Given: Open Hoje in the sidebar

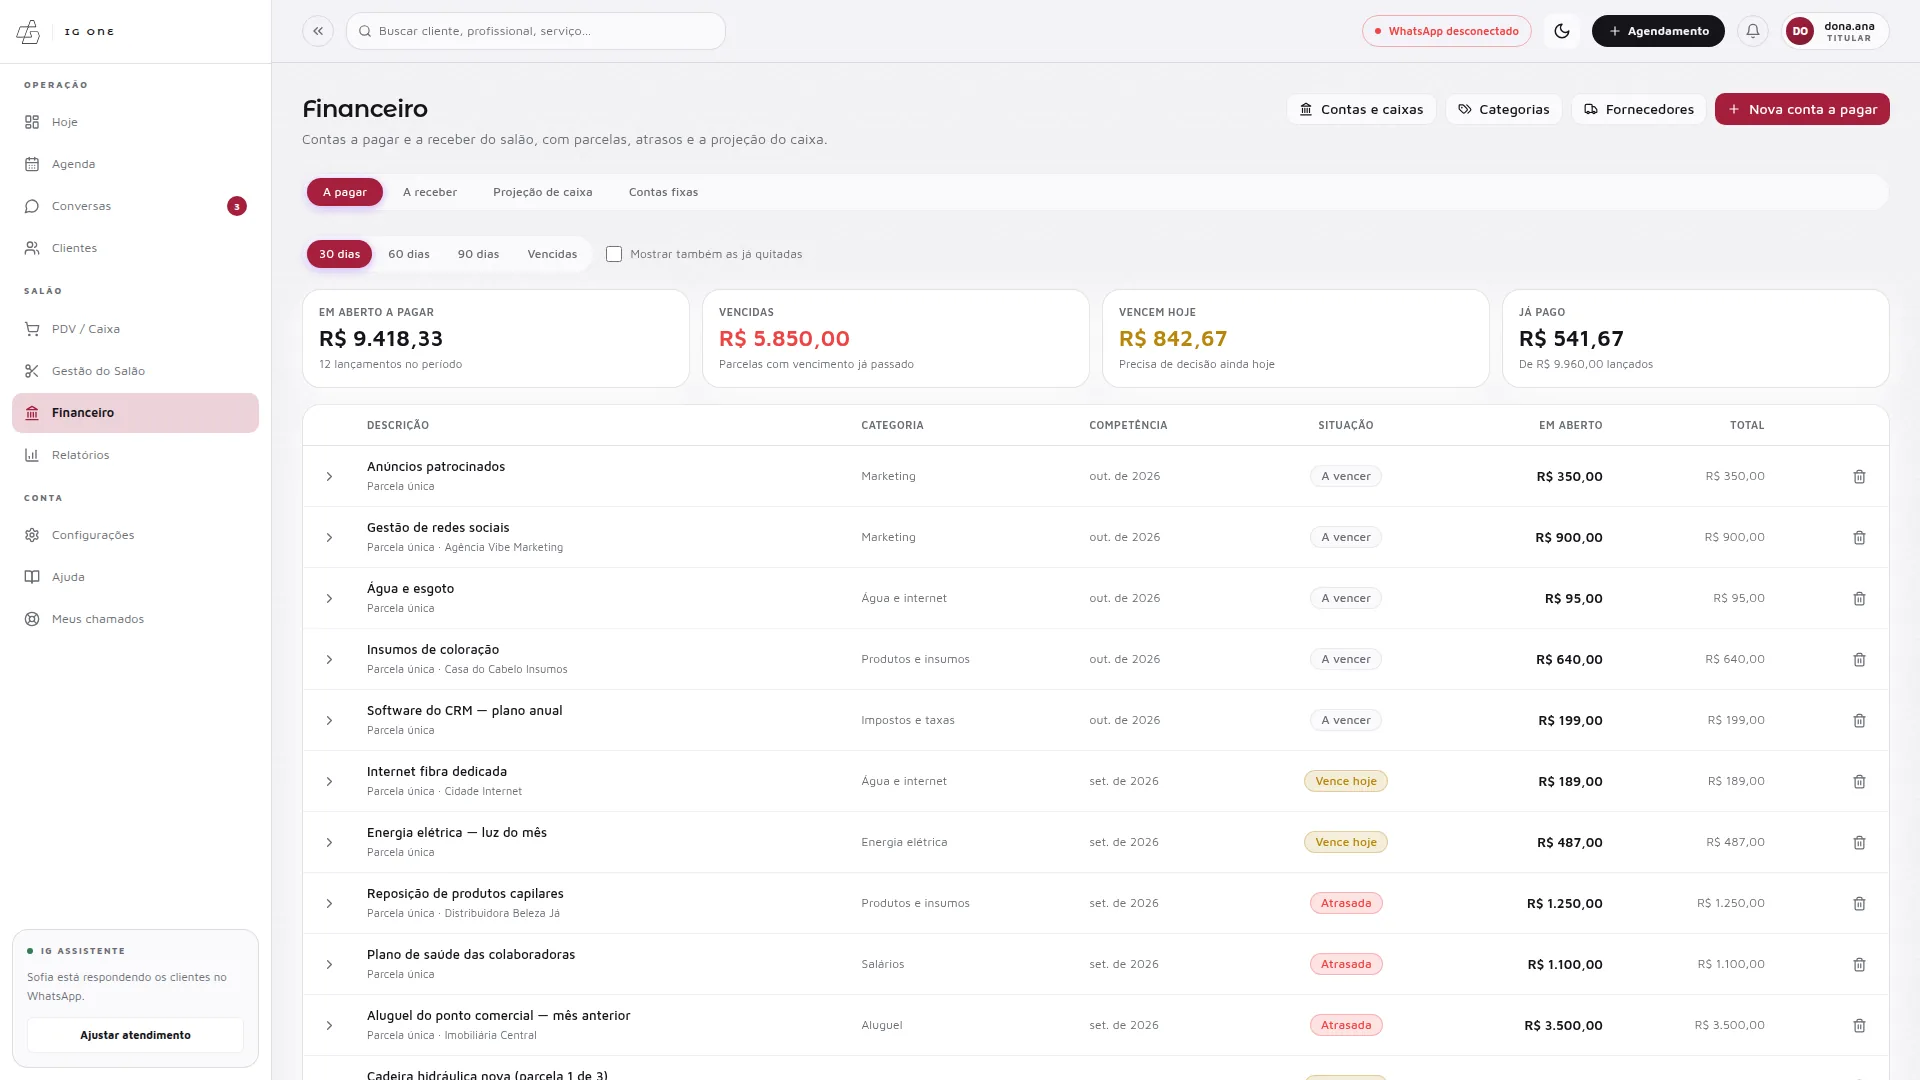Looking at the screenshot, I should coord(135,122).
